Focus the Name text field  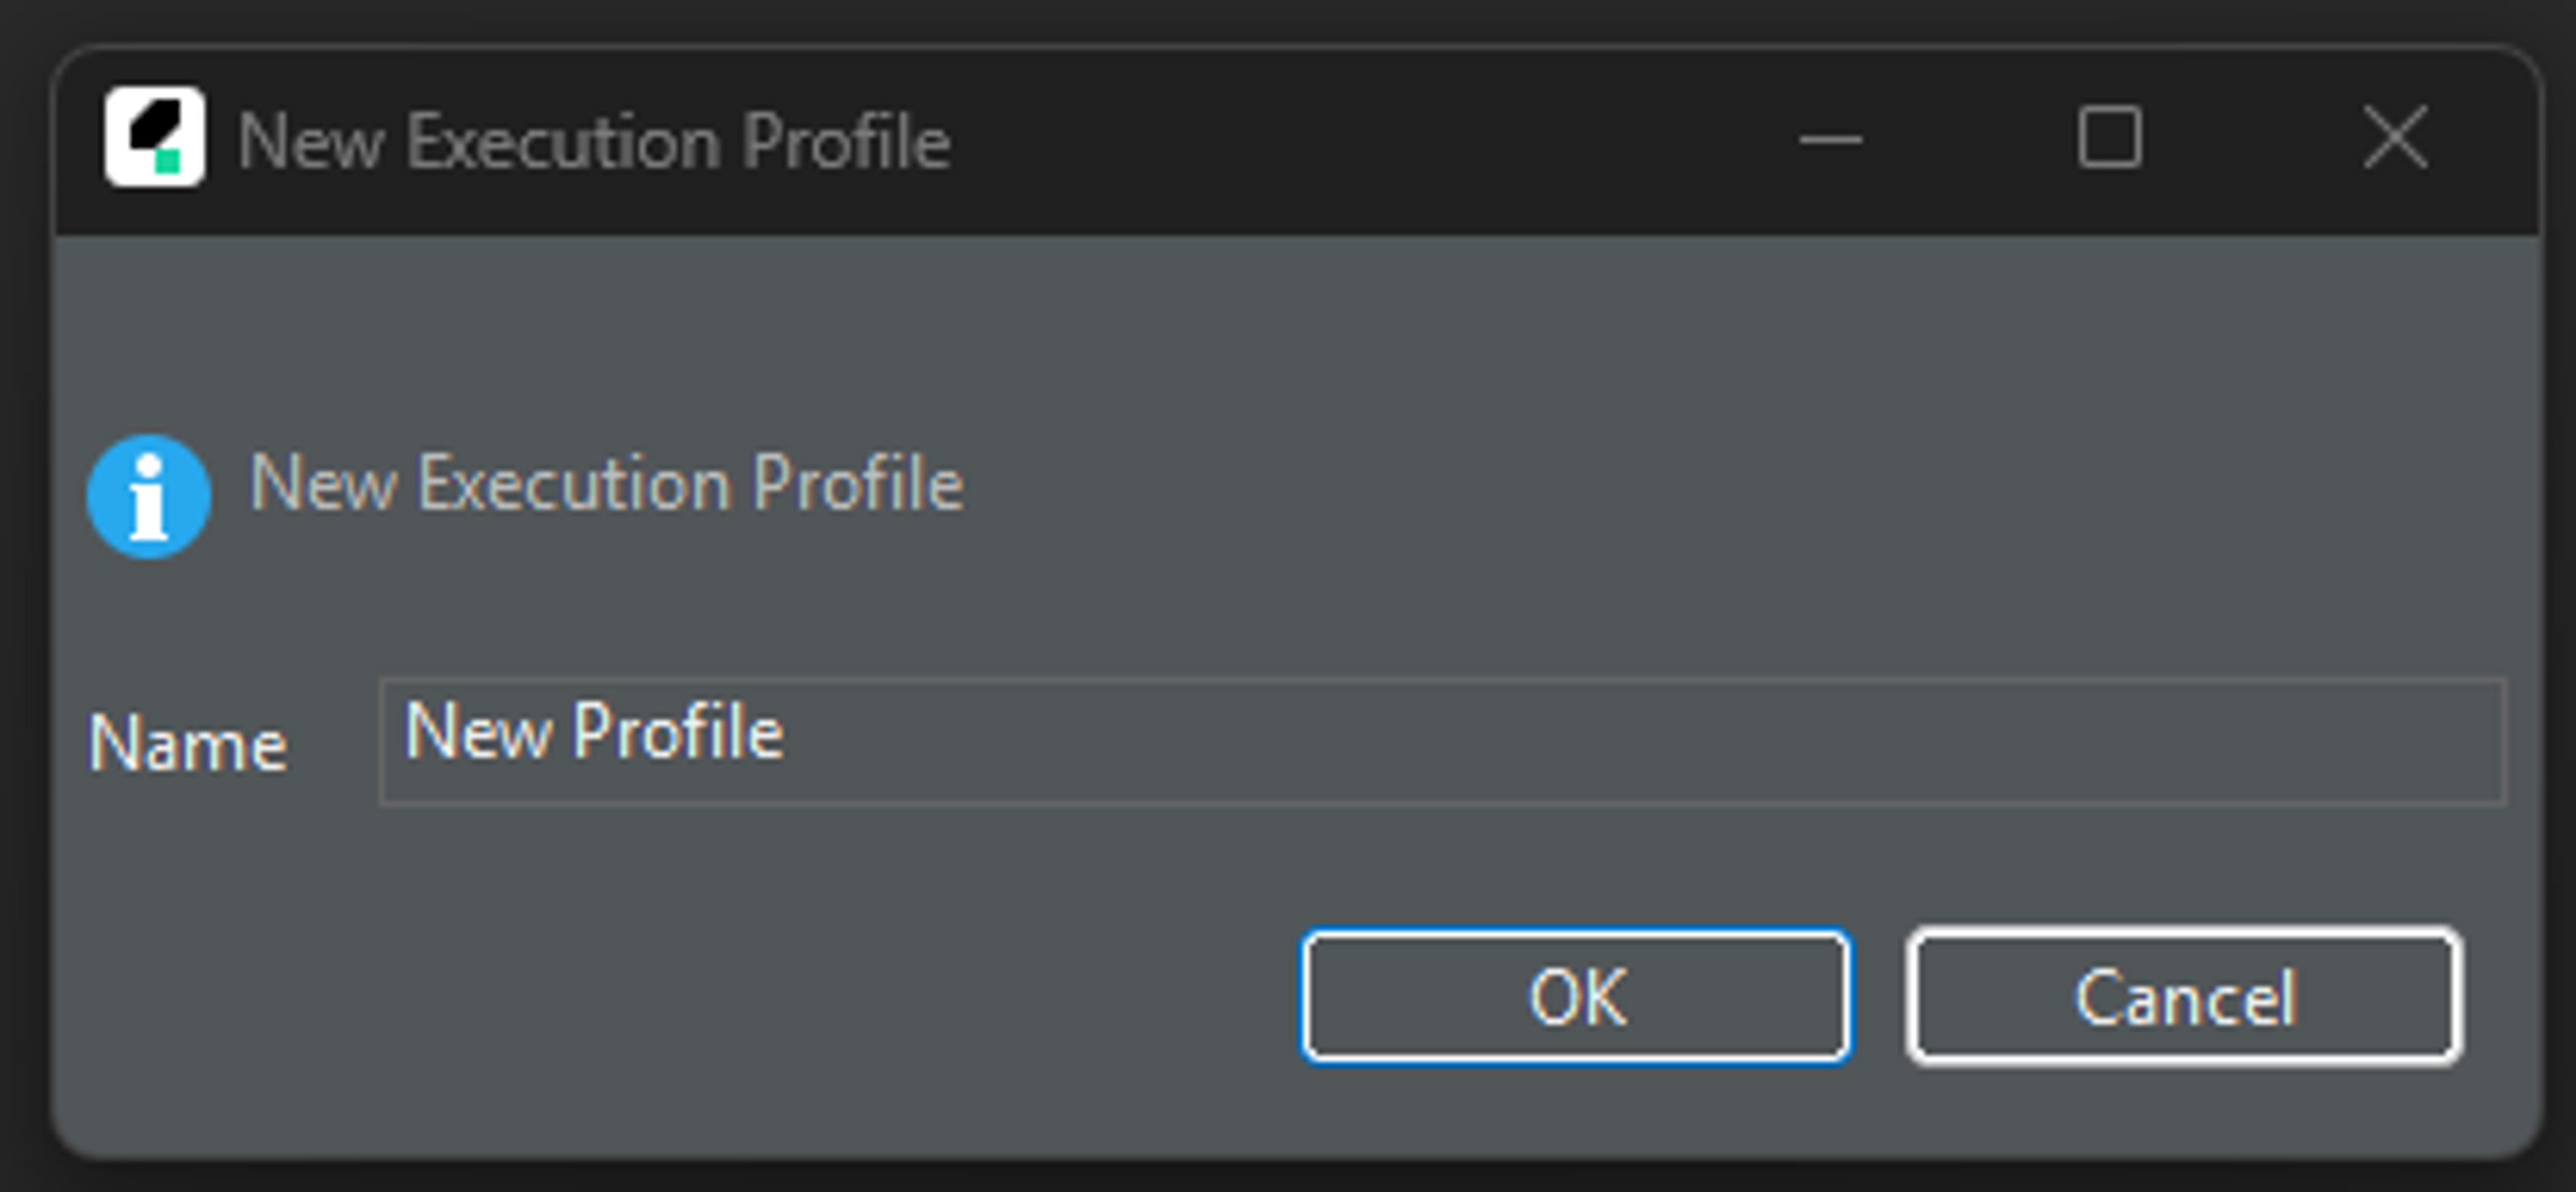[x=1440, y=741]
